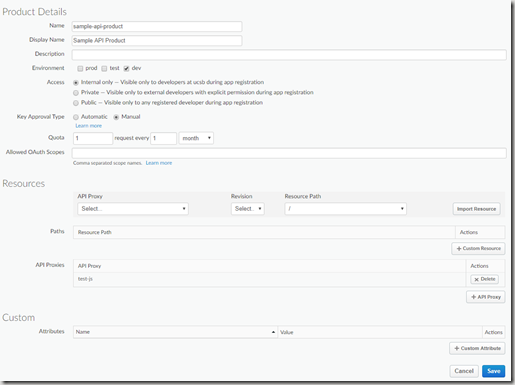Add an API Proxy
Viewport: 515px width, 385px height.
point(486,297)
